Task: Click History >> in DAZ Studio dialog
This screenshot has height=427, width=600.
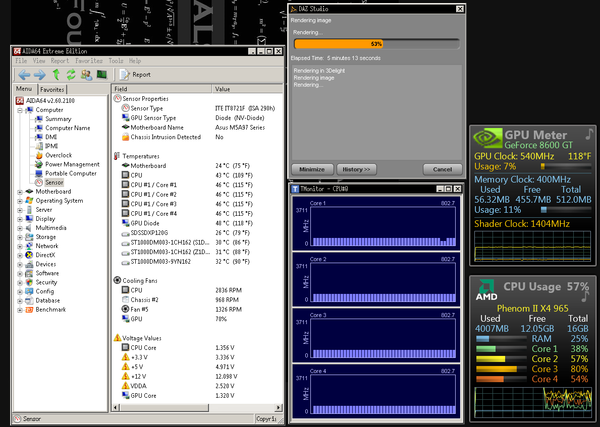Action: pyautogui.click(x=356, y=169)
